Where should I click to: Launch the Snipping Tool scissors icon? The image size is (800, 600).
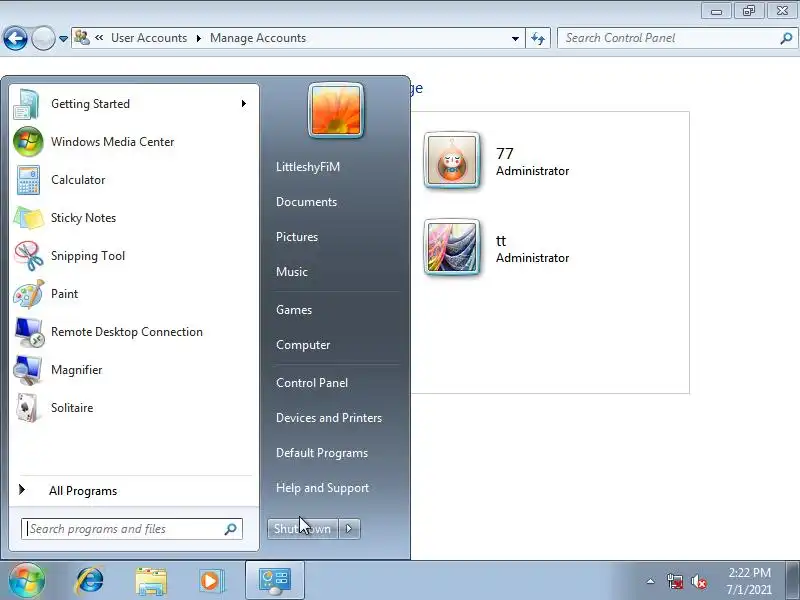click(x=28, y=256)
